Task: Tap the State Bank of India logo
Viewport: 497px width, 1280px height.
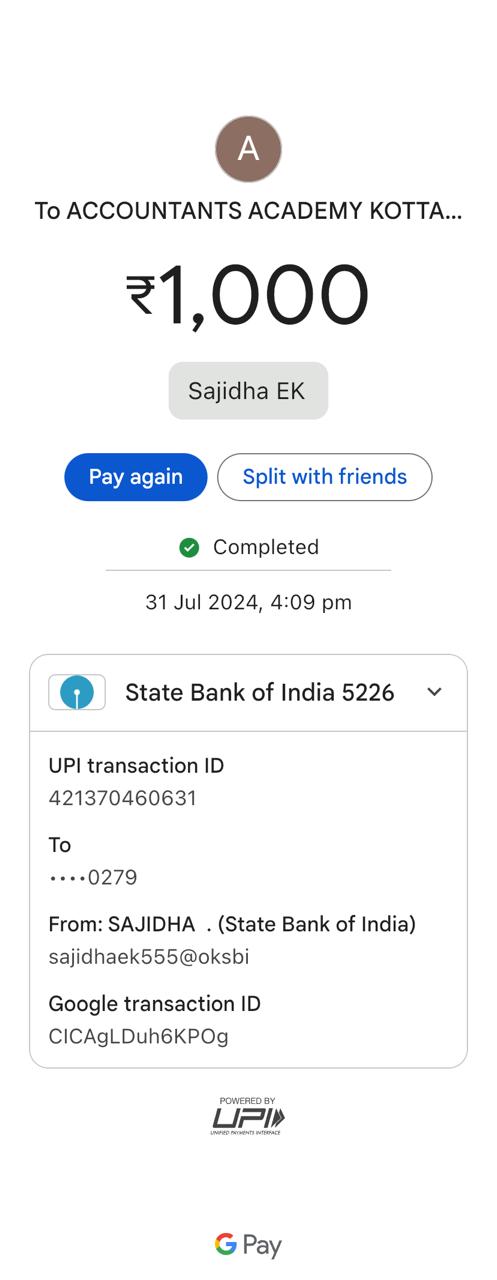Action: click(x=77, y=692)
